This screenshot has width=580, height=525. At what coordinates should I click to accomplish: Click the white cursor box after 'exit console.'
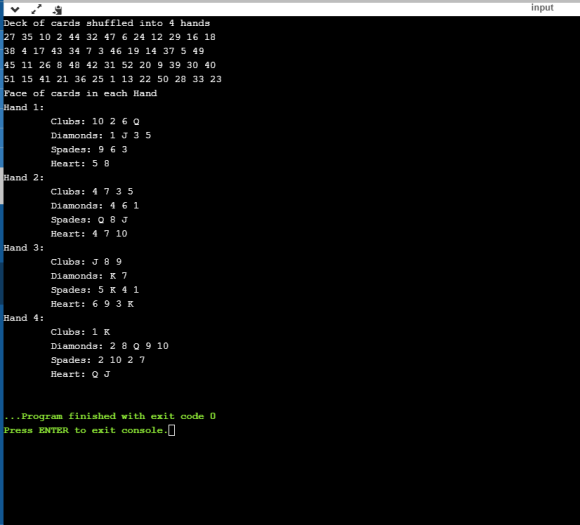coord(171,430)
